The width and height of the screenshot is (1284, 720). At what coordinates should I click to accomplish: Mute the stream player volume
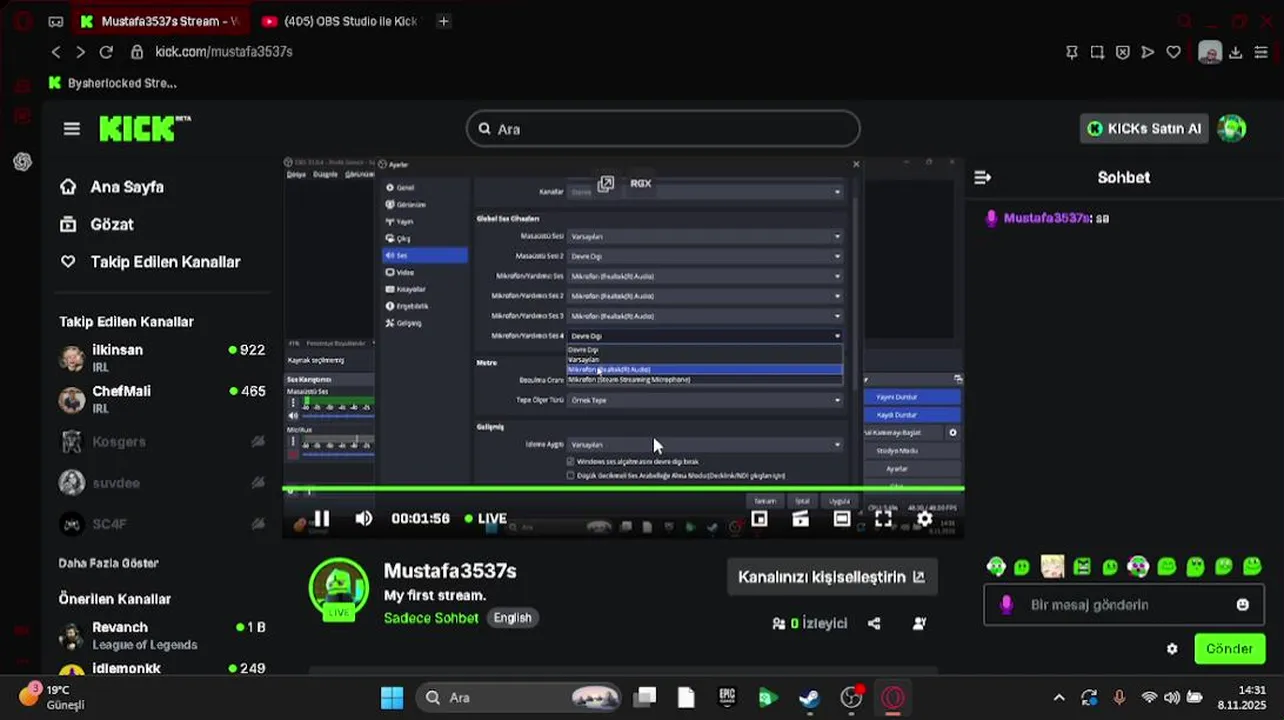pos(364,518)
